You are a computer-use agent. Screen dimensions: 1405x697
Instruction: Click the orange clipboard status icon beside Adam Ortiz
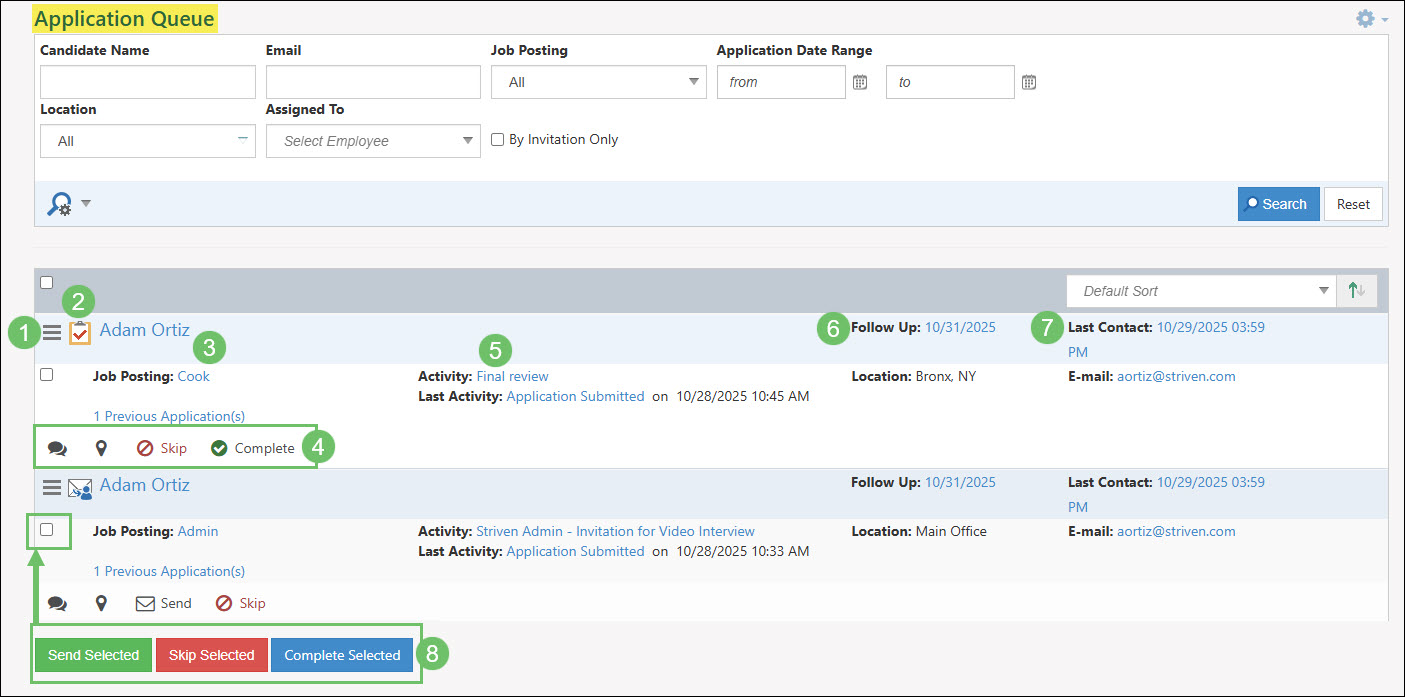point(79,333)
